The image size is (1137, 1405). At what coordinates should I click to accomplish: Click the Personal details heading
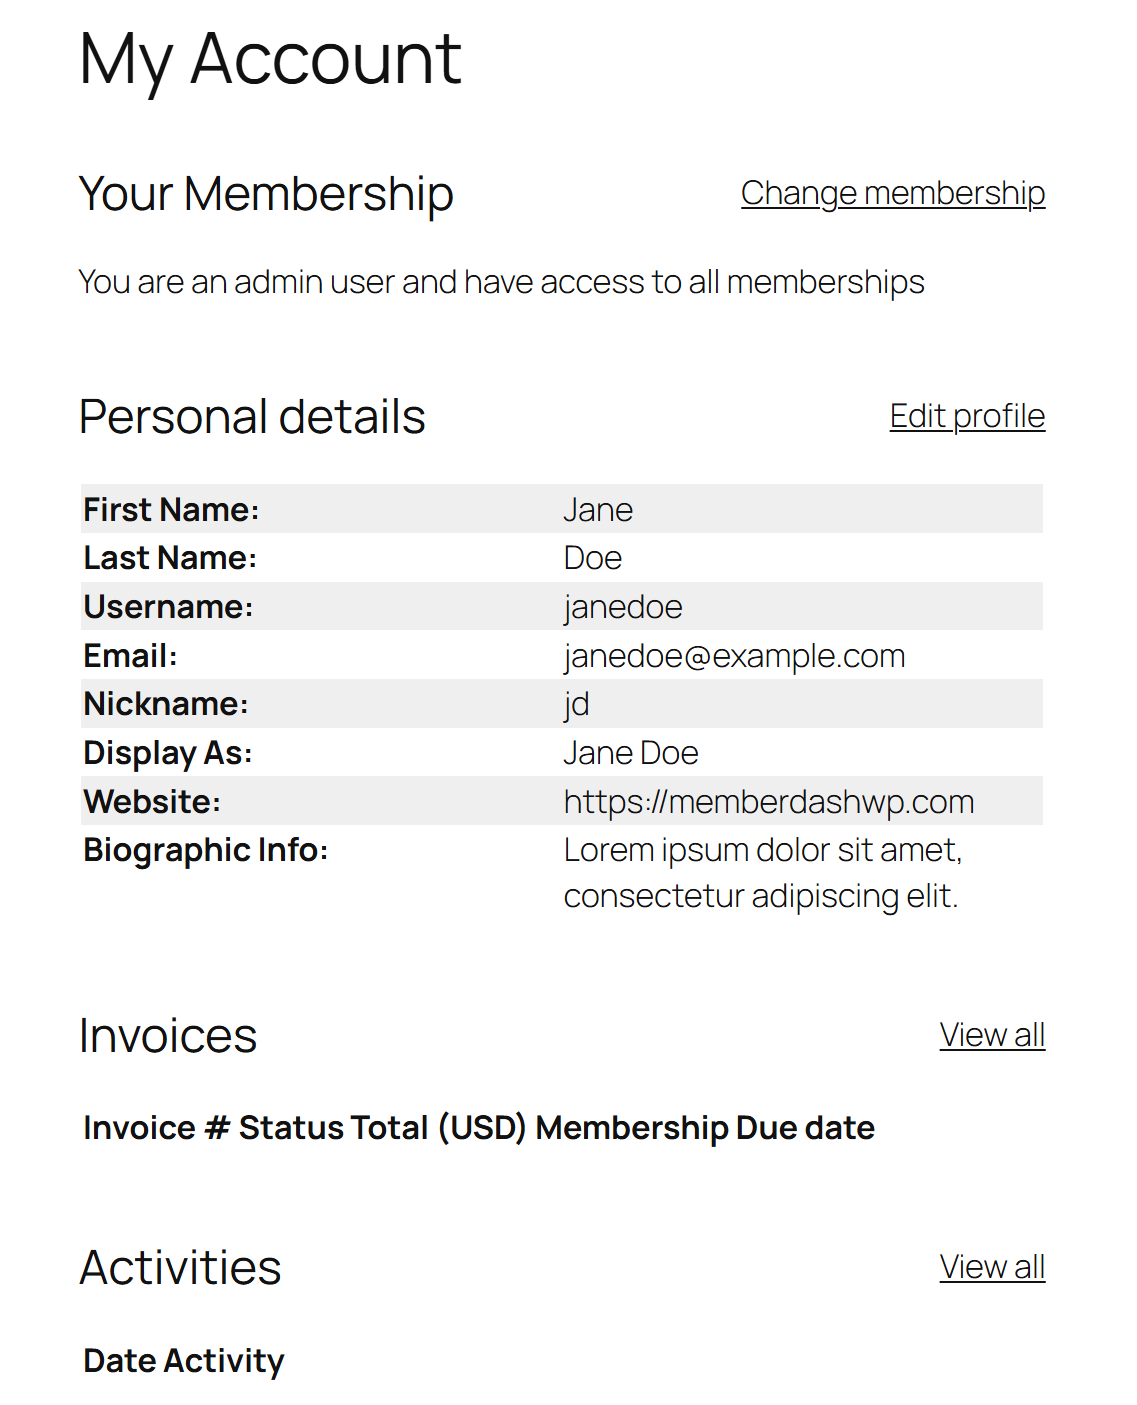pos(252,417)
